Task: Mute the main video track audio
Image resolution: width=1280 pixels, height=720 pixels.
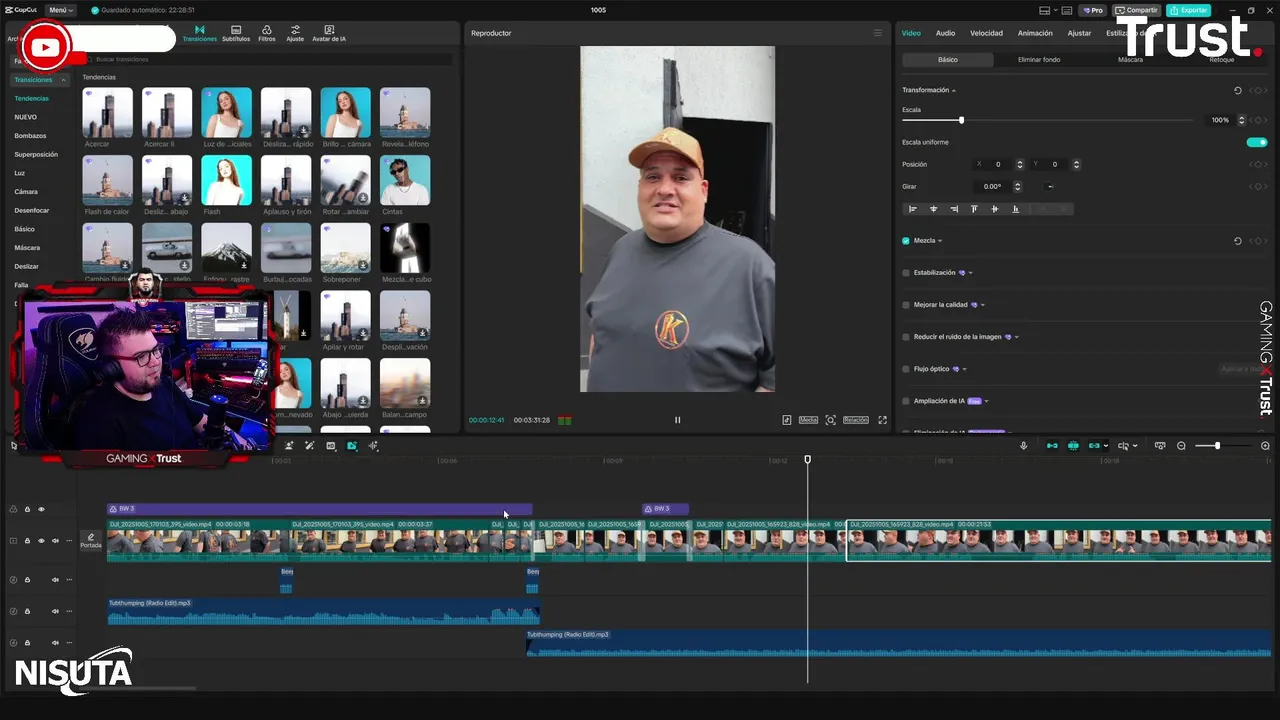Action: (x=55, y=541)
